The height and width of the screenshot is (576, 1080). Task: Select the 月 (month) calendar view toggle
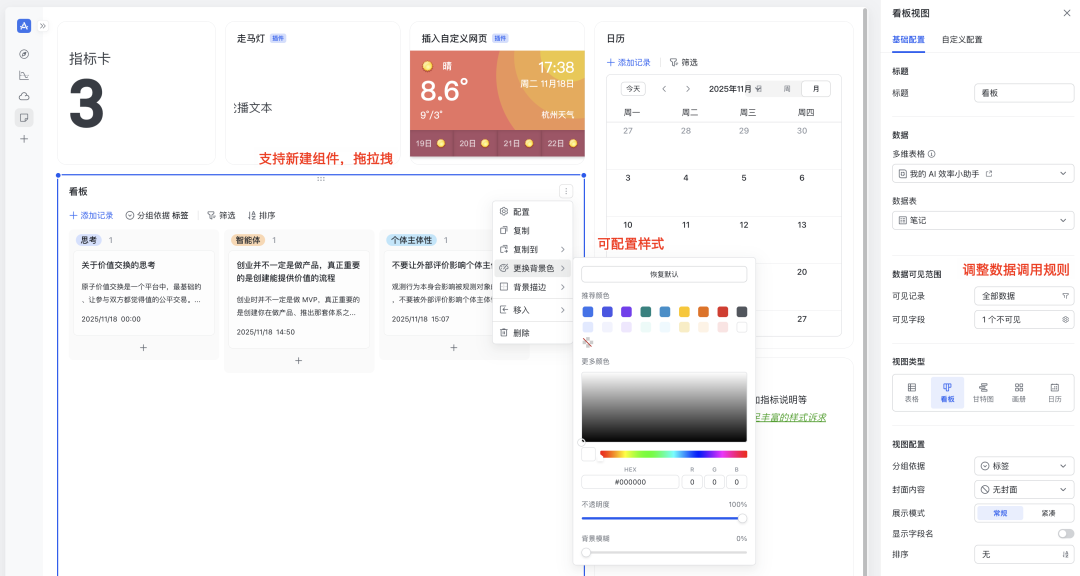(816, 88)
